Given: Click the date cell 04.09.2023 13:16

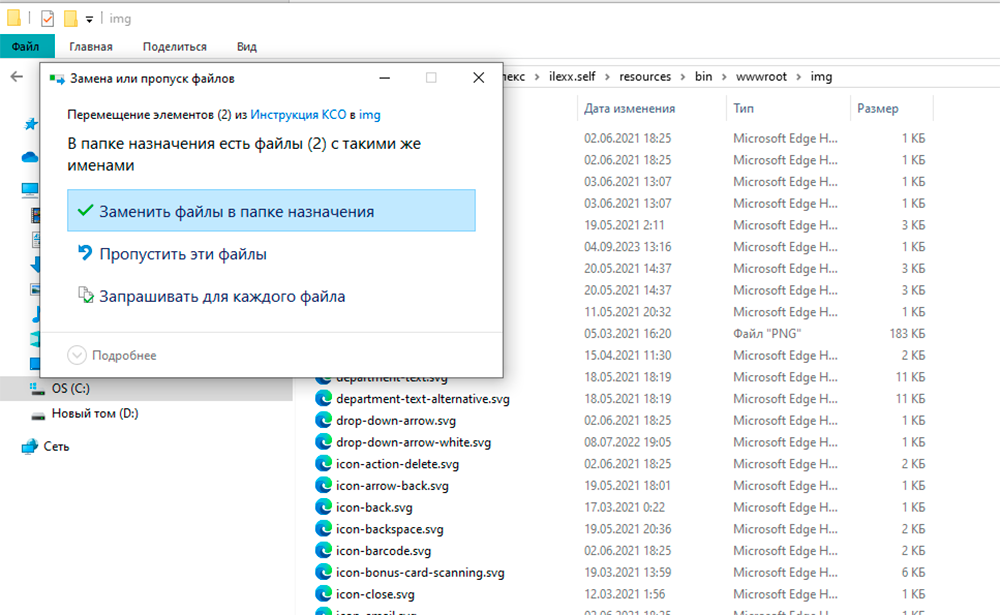Looking at the screenshot, I should [x=628, y=247].
